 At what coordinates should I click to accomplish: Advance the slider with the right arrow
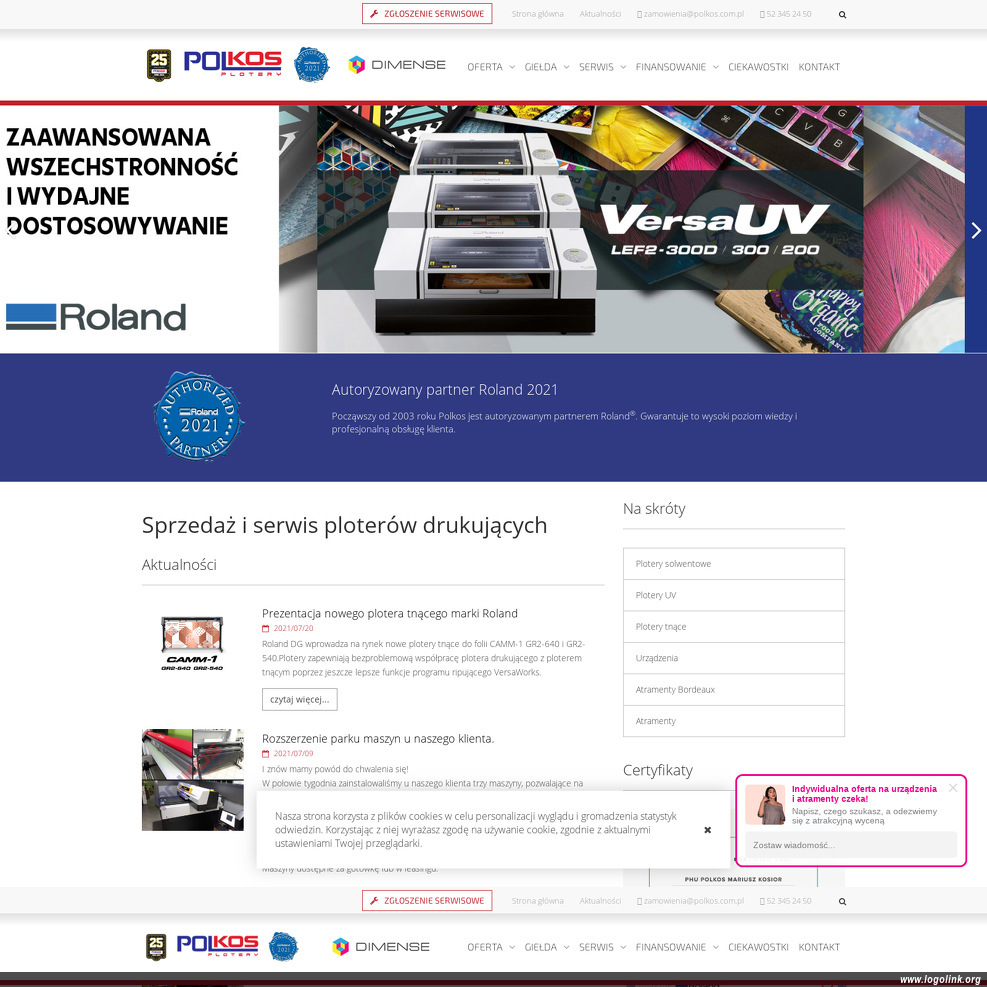pos(976,230)
